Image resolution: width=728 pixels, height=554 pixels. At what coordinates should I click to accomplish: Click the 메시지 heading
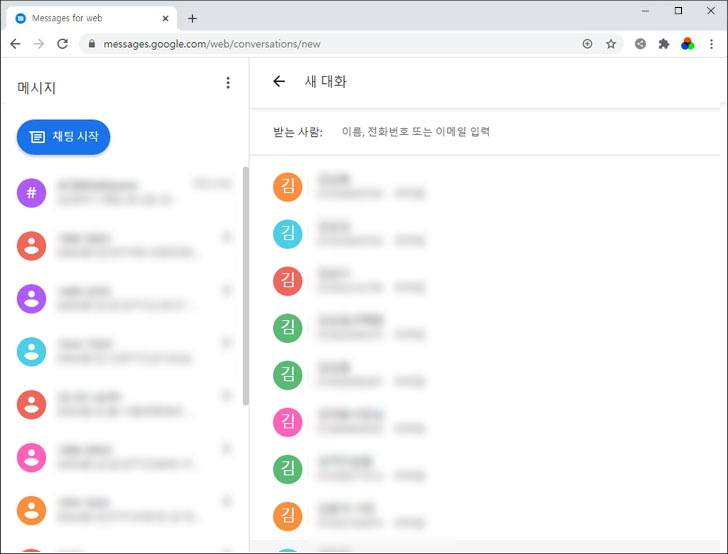[36, 87]
